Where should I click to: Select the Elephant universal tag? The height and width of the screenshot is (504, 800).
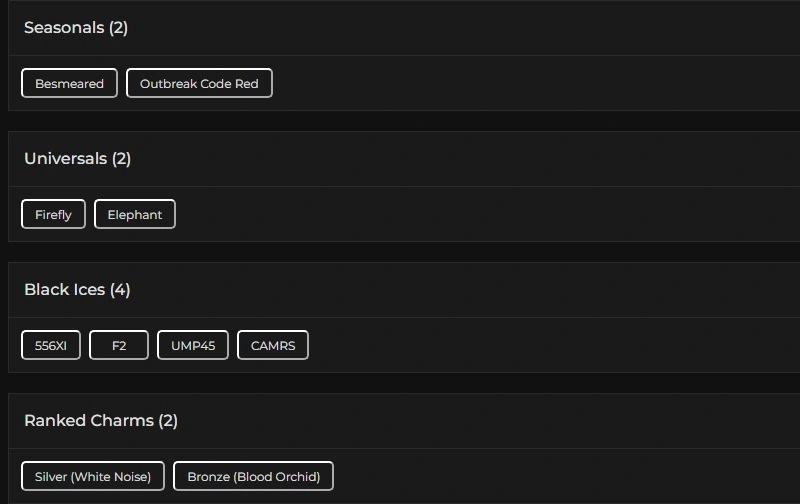pos(135,214)
